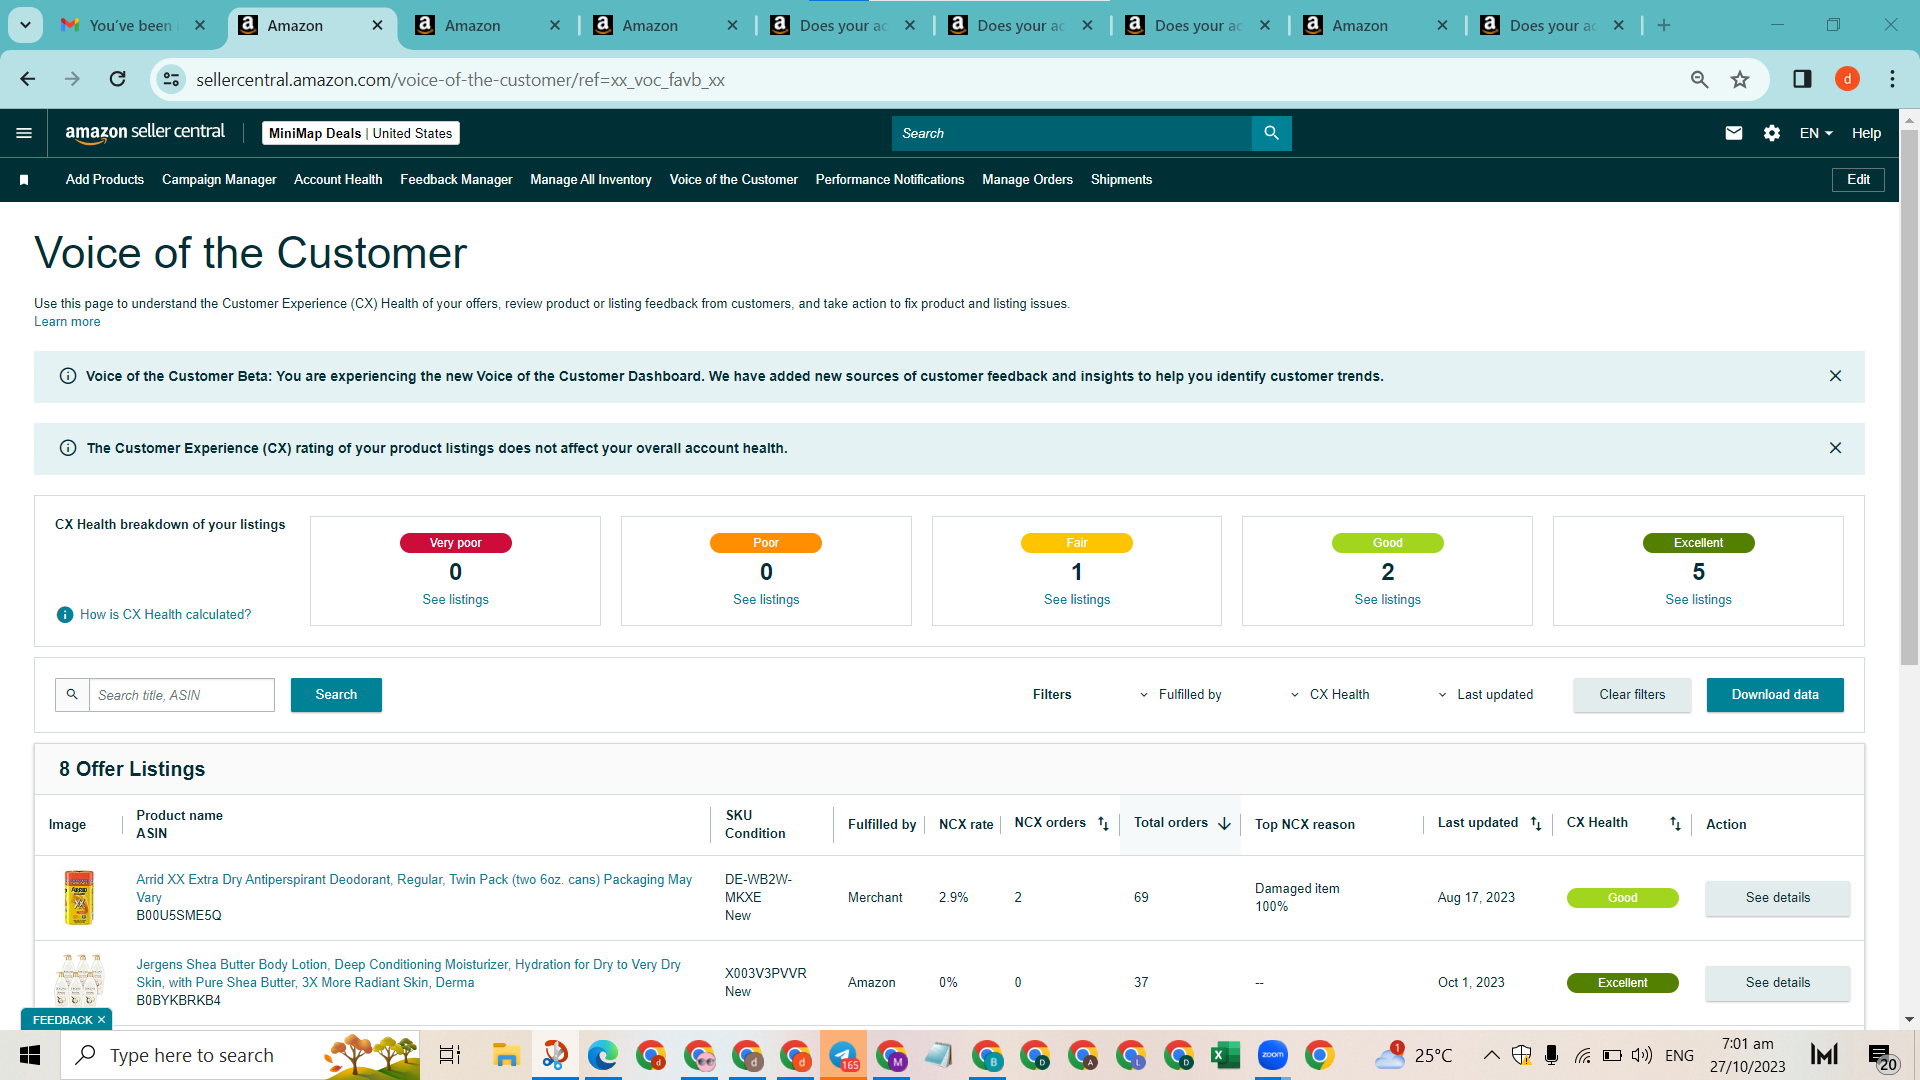Switch to the You've been Gmail tab
This screenshot has height=1080, width=1920.
(130, 26)
